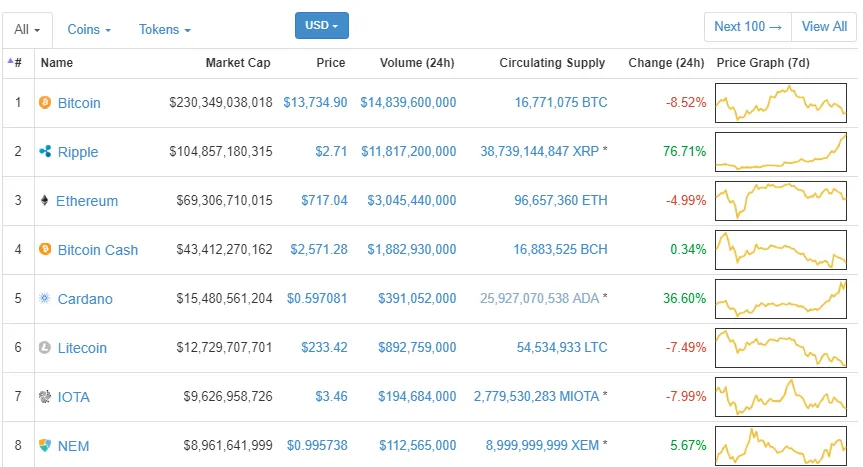Click Ripple price $2.71
Image resolution: width=863 pixels, height=467 pixels.
coord(331,151)
